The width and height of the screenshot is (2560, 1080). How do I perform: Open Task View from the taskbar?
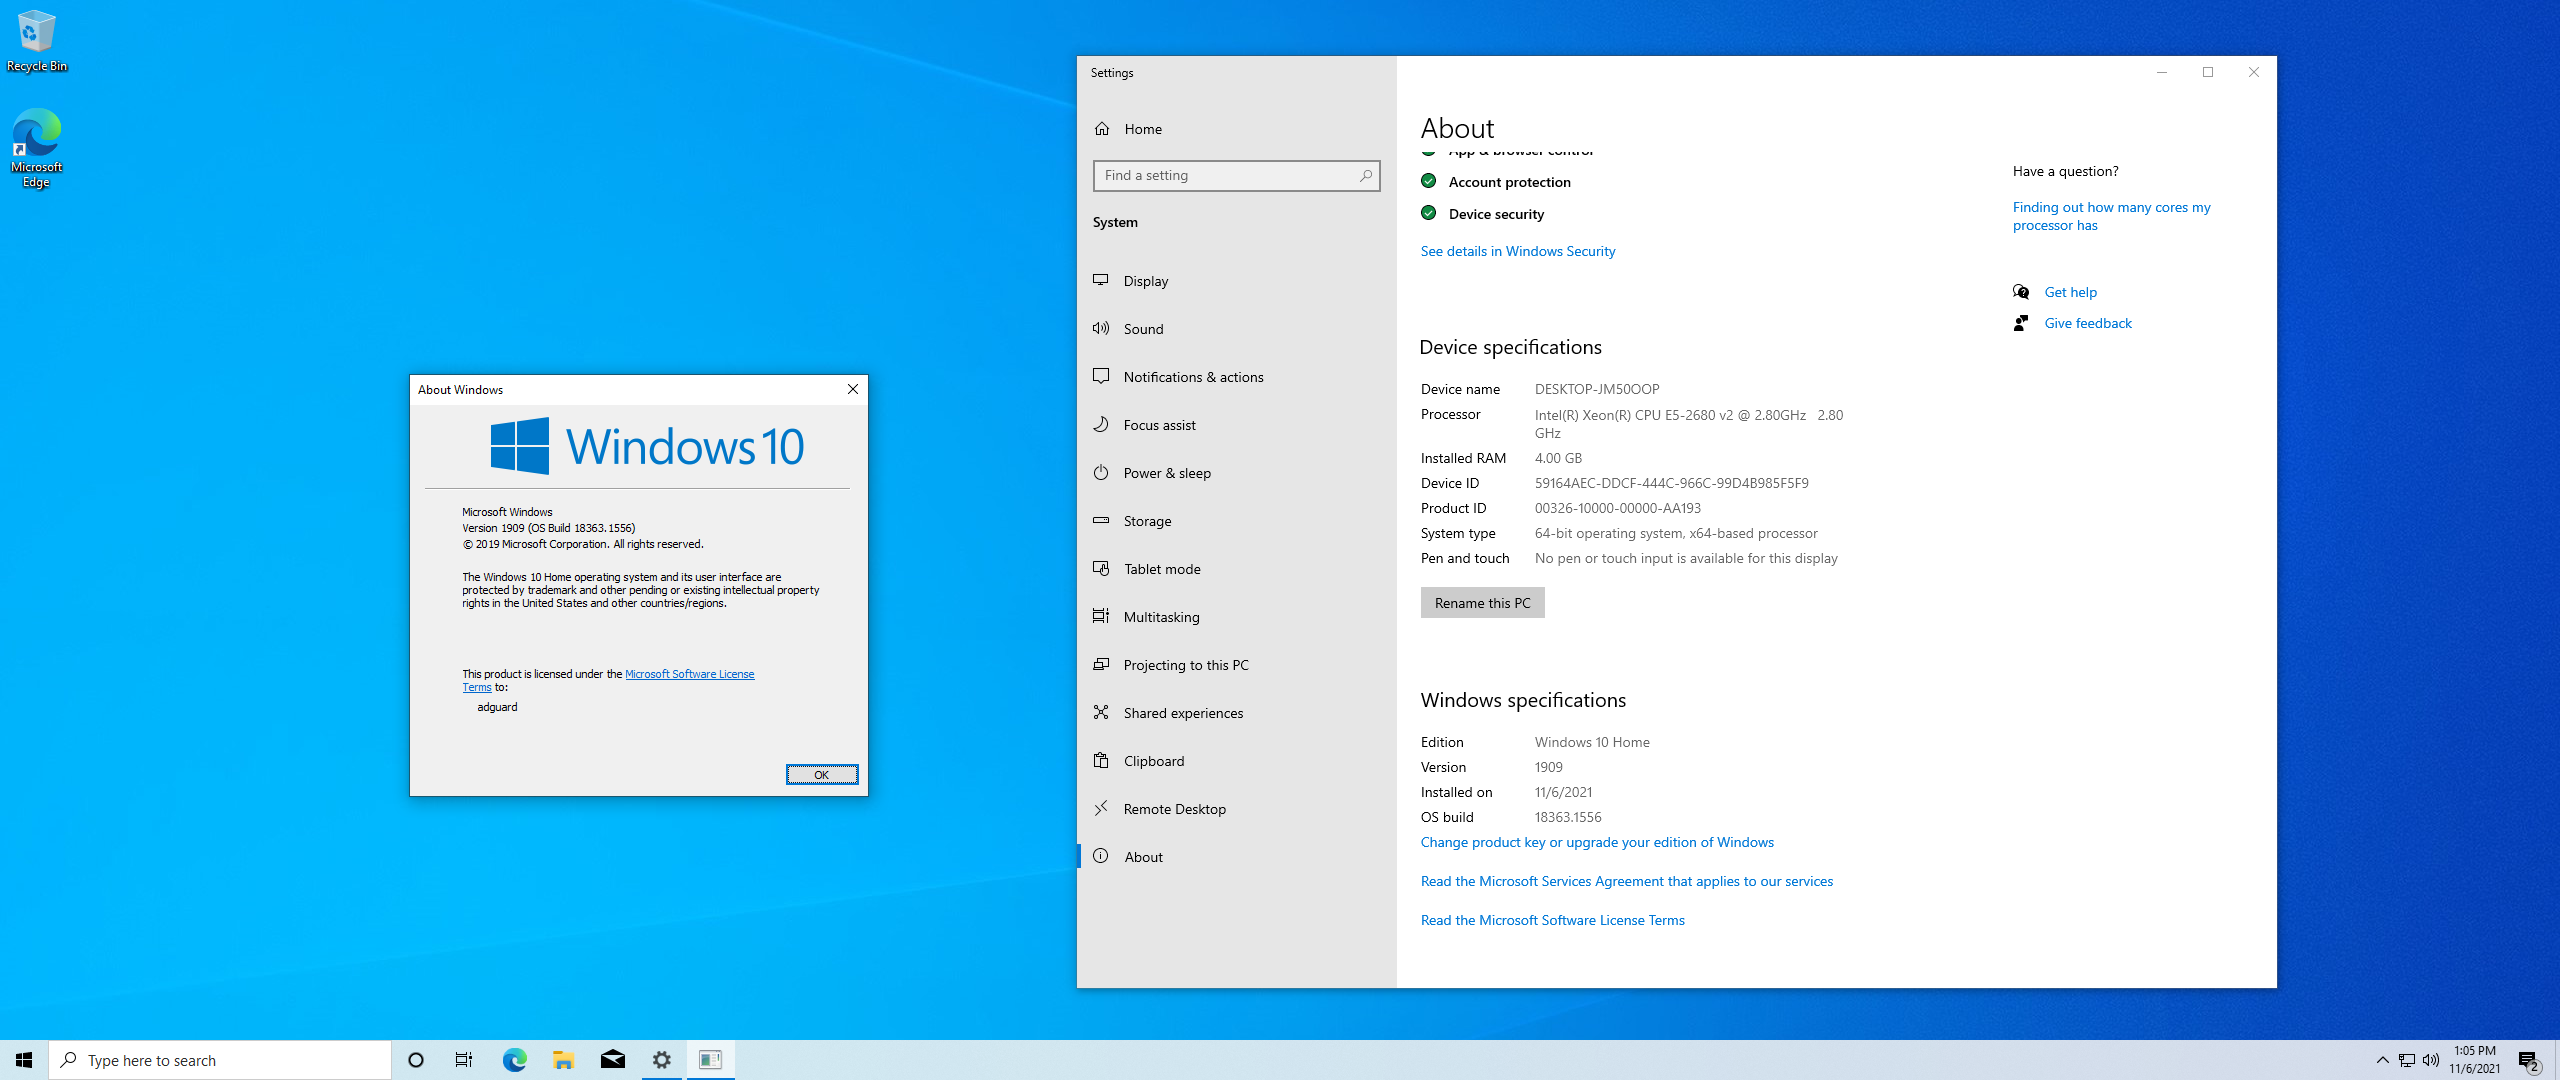coord(464,1060)
